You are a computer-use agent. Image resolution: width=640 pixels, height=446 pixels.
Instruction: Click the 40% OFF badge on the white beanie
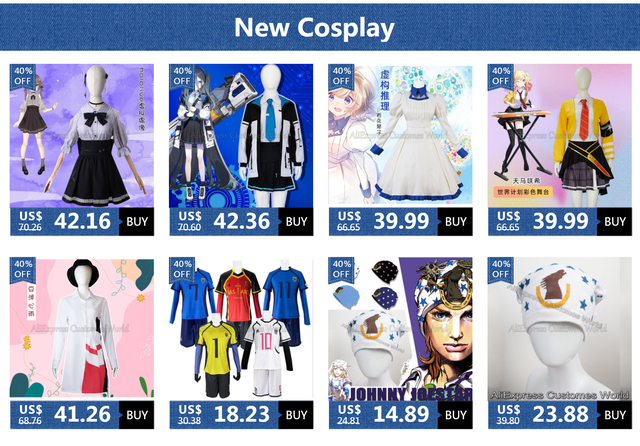point(500,269)
